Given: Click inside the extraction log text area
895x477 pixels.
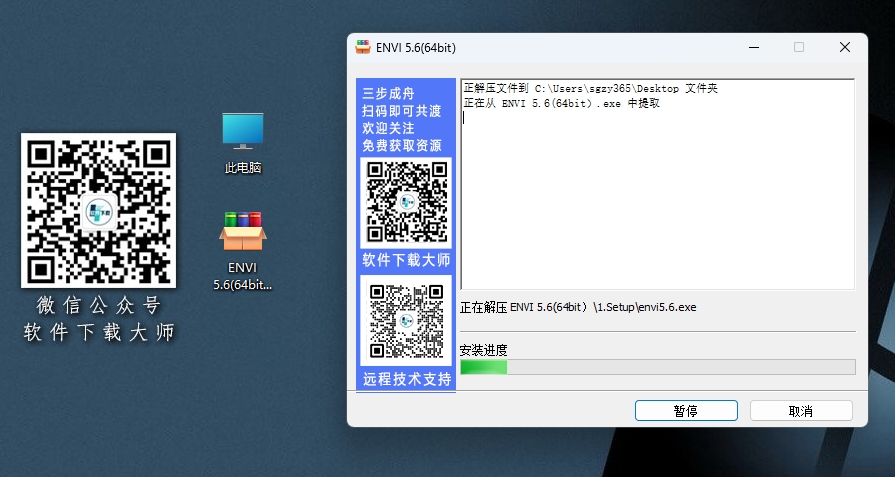Looking at the screenshot, I should click(x=658, y=184).
